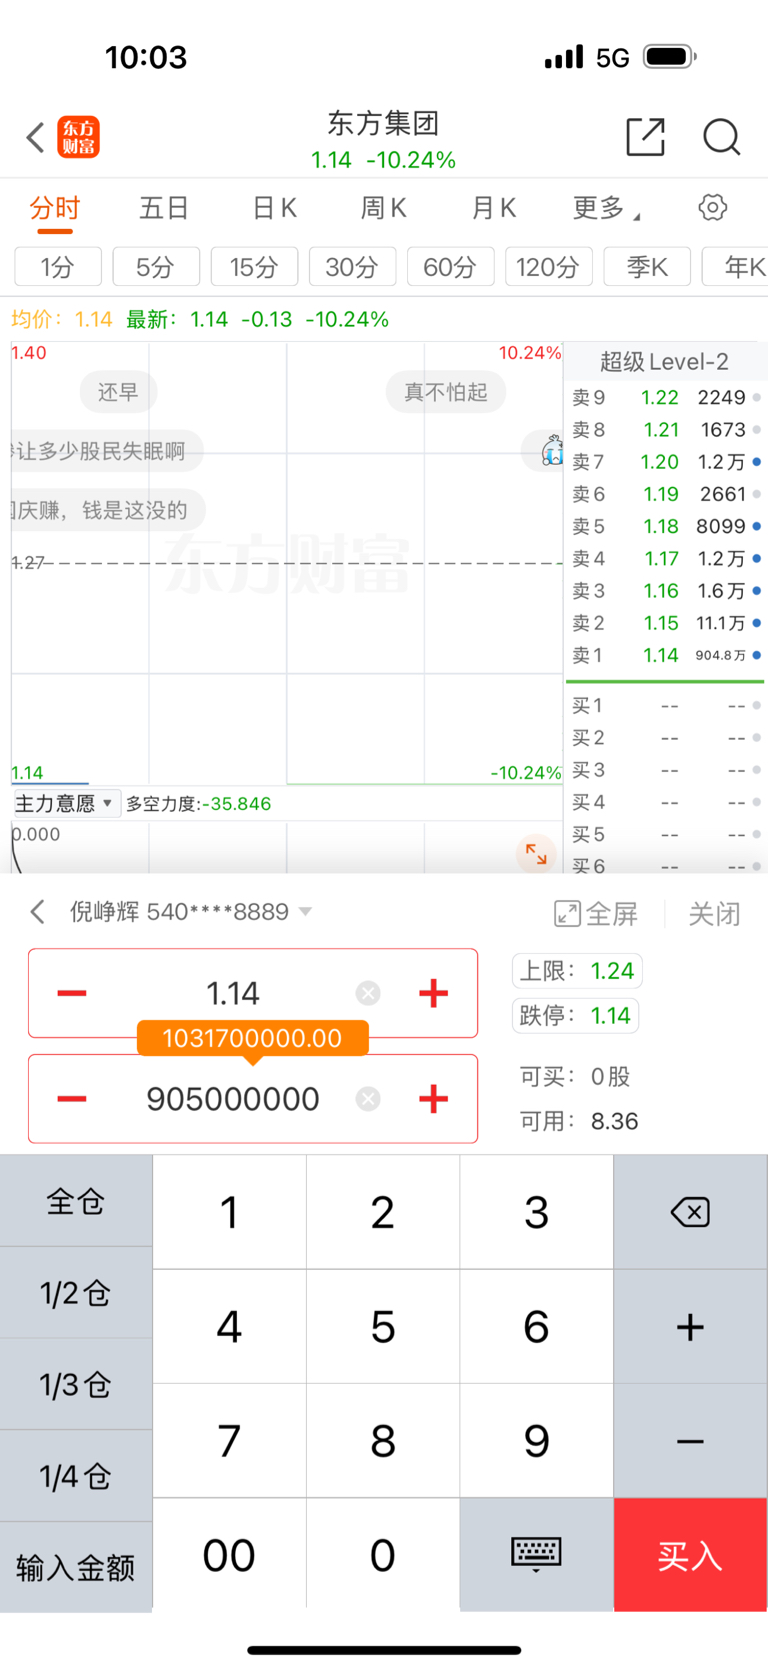Go back using the arrow beside 倪峥辉
The width and height of the screenshot is (768, 1669).
tap(38, 912)
